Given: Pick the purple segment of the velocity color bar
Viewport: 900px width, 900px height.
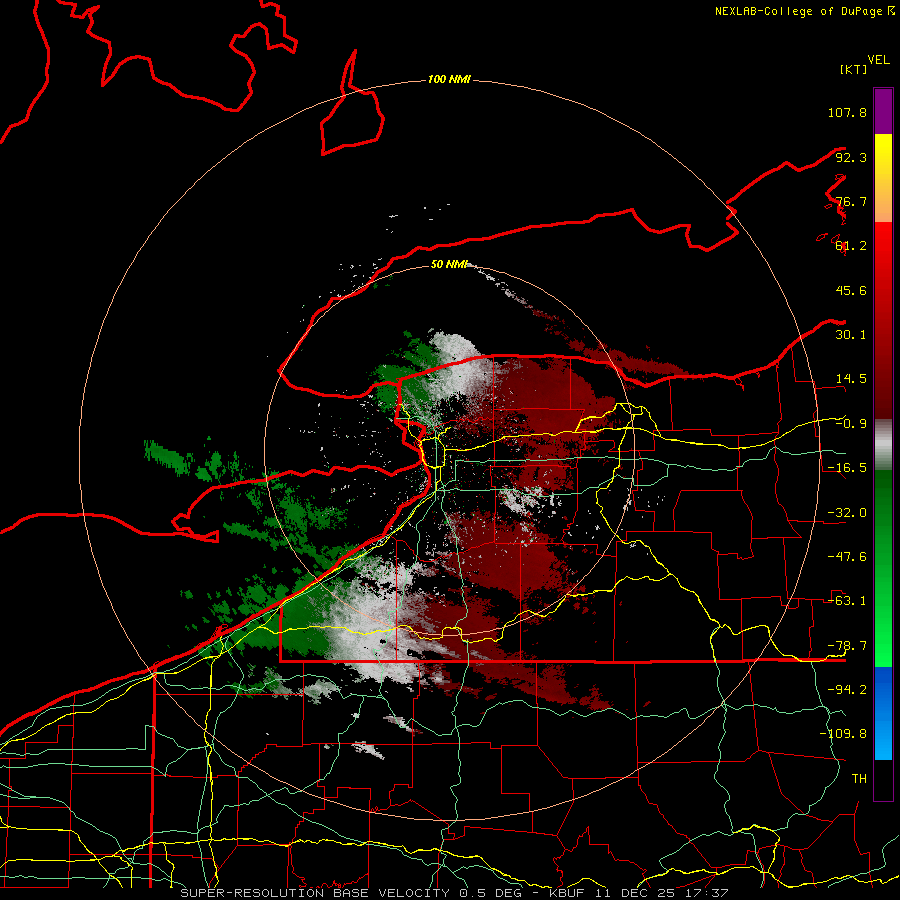Looking at the screenshot, I should coord(883,111).
